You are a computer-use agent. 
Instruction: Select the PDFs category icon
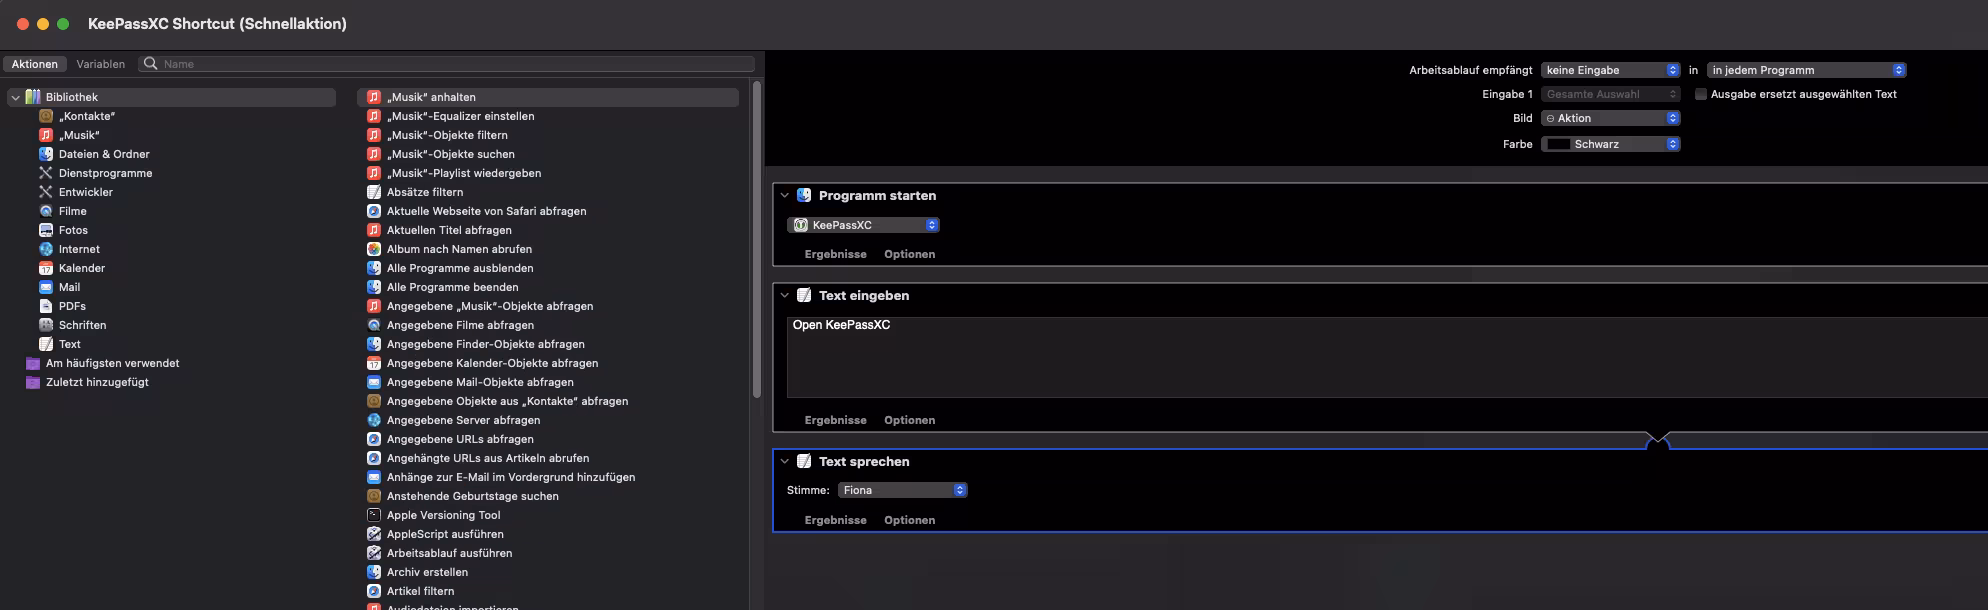coord(46,306)
